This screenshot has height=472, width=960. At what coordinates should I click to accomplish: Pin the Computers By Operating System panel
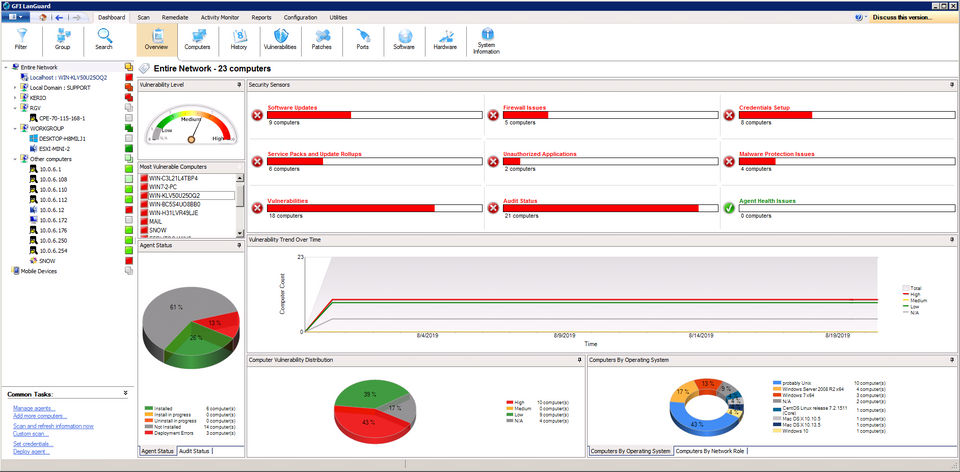click(x=952, y=360)
